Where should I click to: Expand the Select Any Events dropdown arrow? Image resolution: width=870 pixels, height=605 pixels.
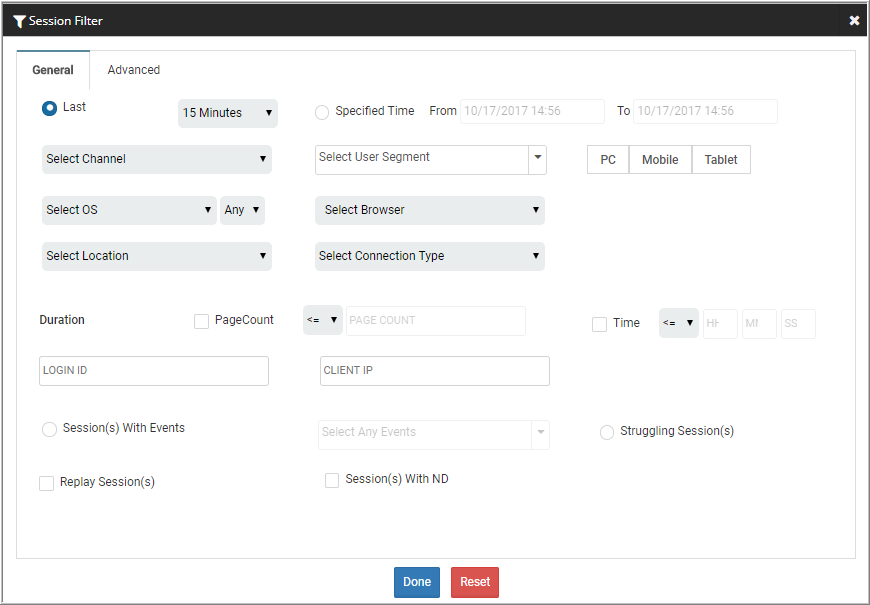[x=540, y=435]
